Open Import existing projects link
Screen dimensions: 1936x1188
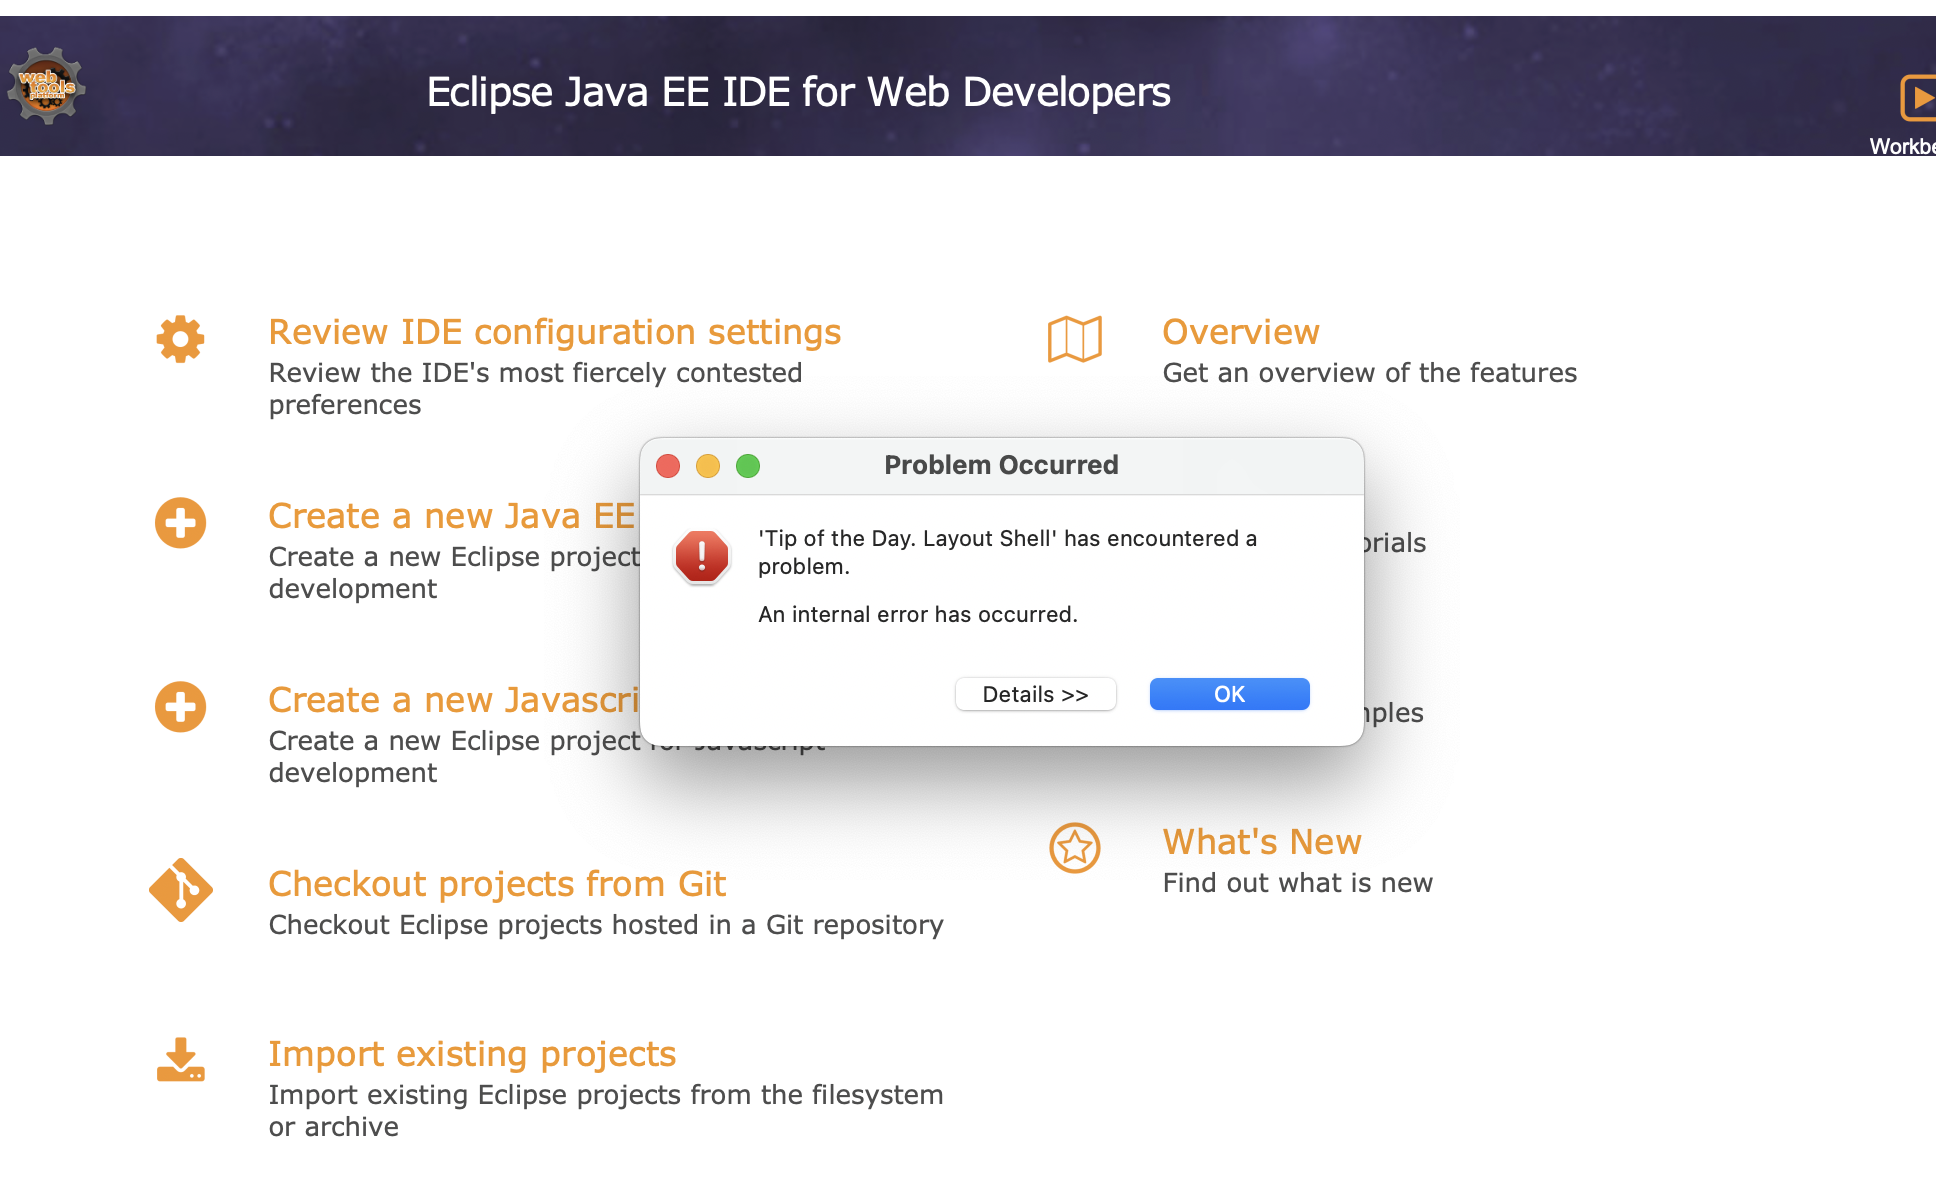click(472, 1054)
